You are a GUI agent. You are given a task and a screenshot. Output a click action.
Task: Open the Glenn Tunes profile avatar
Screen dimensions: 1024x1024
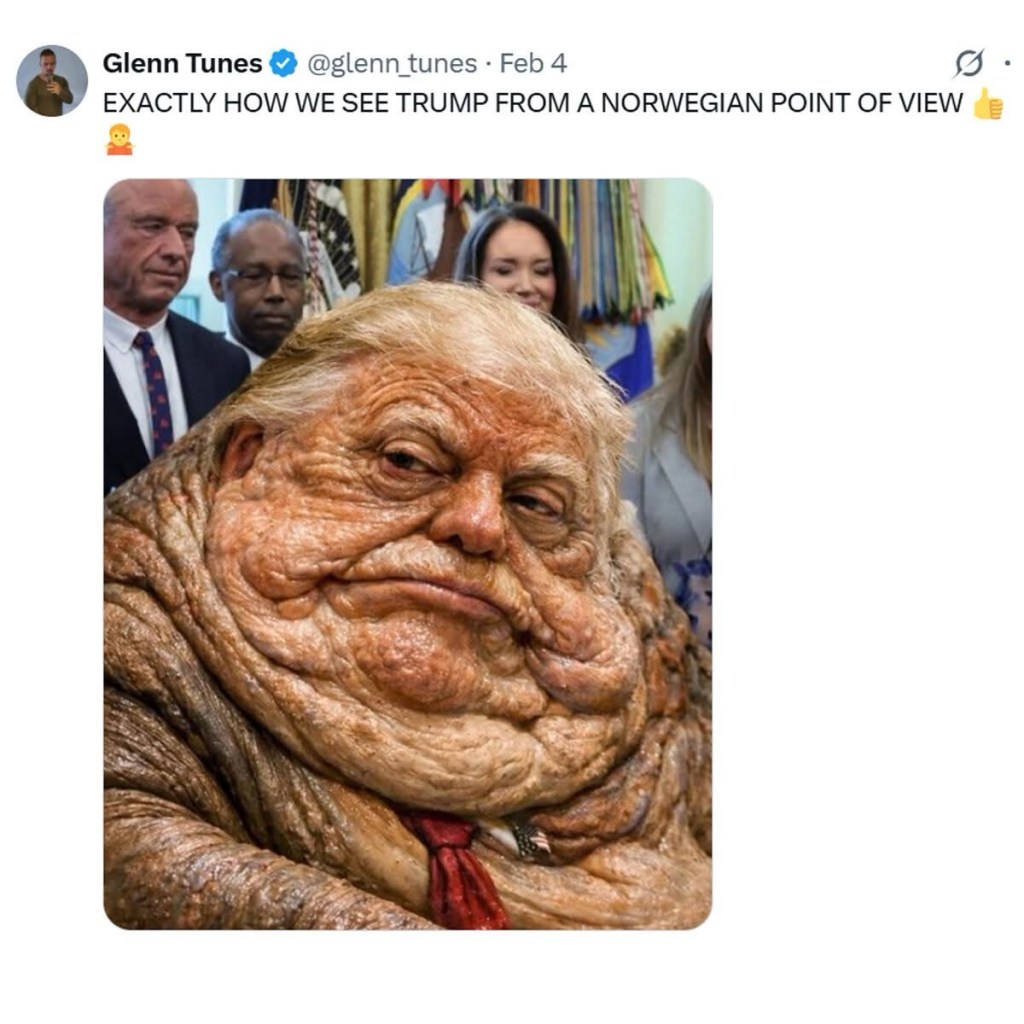click(x=52, y=80)
